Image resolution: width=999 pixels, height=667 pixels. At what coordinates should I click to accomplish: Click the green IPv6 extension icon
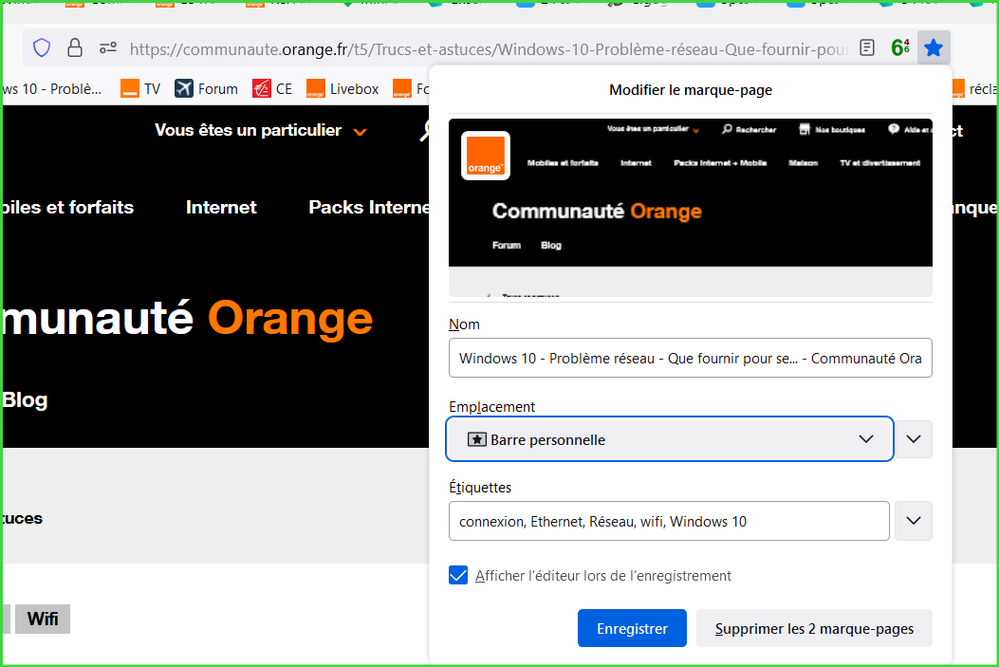tap(900, 48)
